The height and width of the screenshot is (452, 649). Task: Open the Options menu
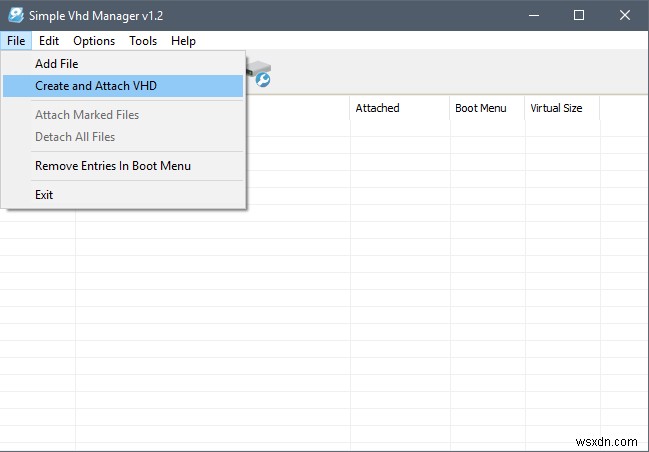94,41
